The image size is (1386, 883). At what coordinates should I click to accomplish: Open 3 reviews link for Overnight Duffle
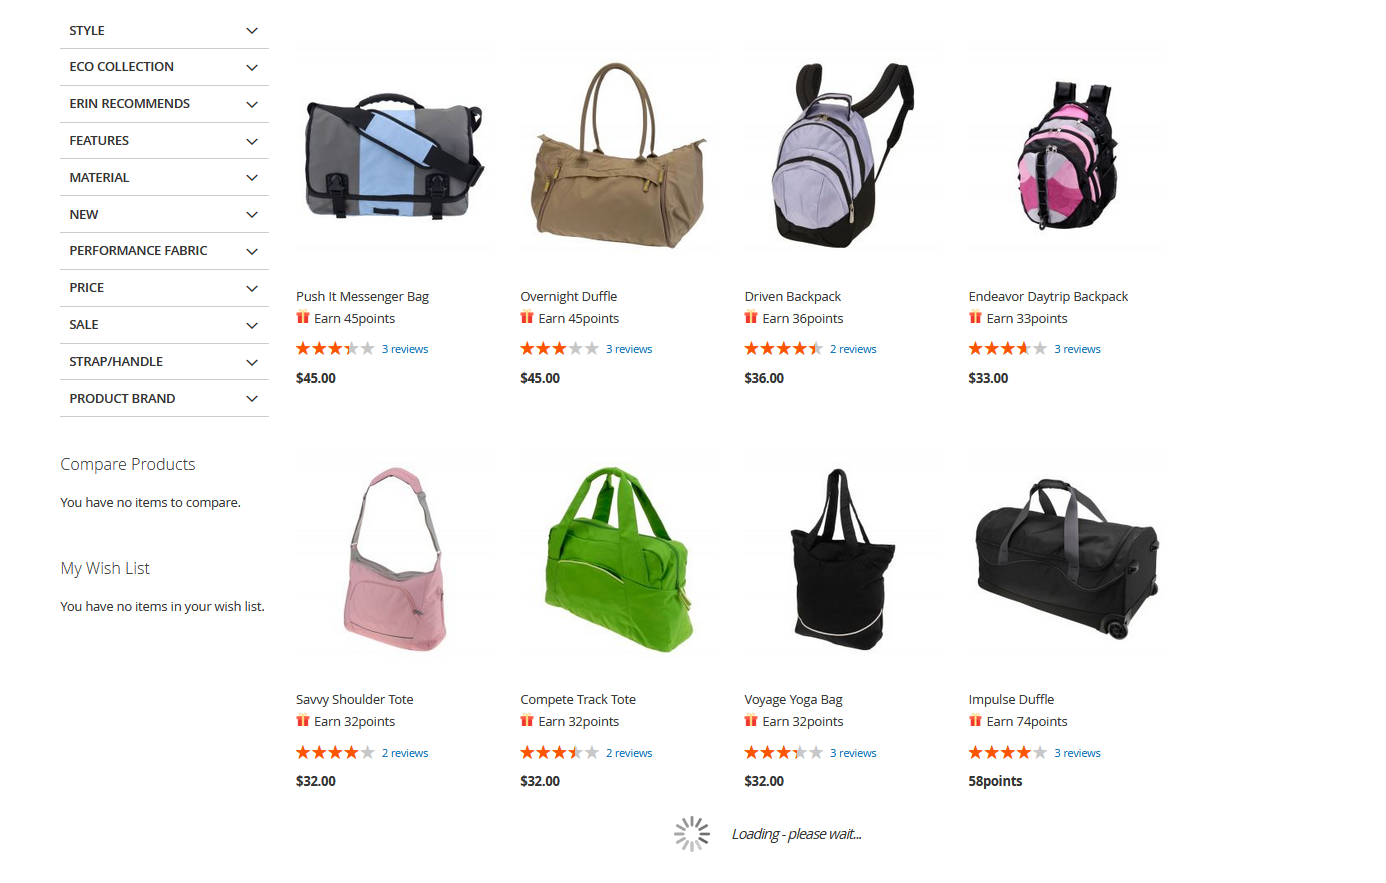pos(629,349)
